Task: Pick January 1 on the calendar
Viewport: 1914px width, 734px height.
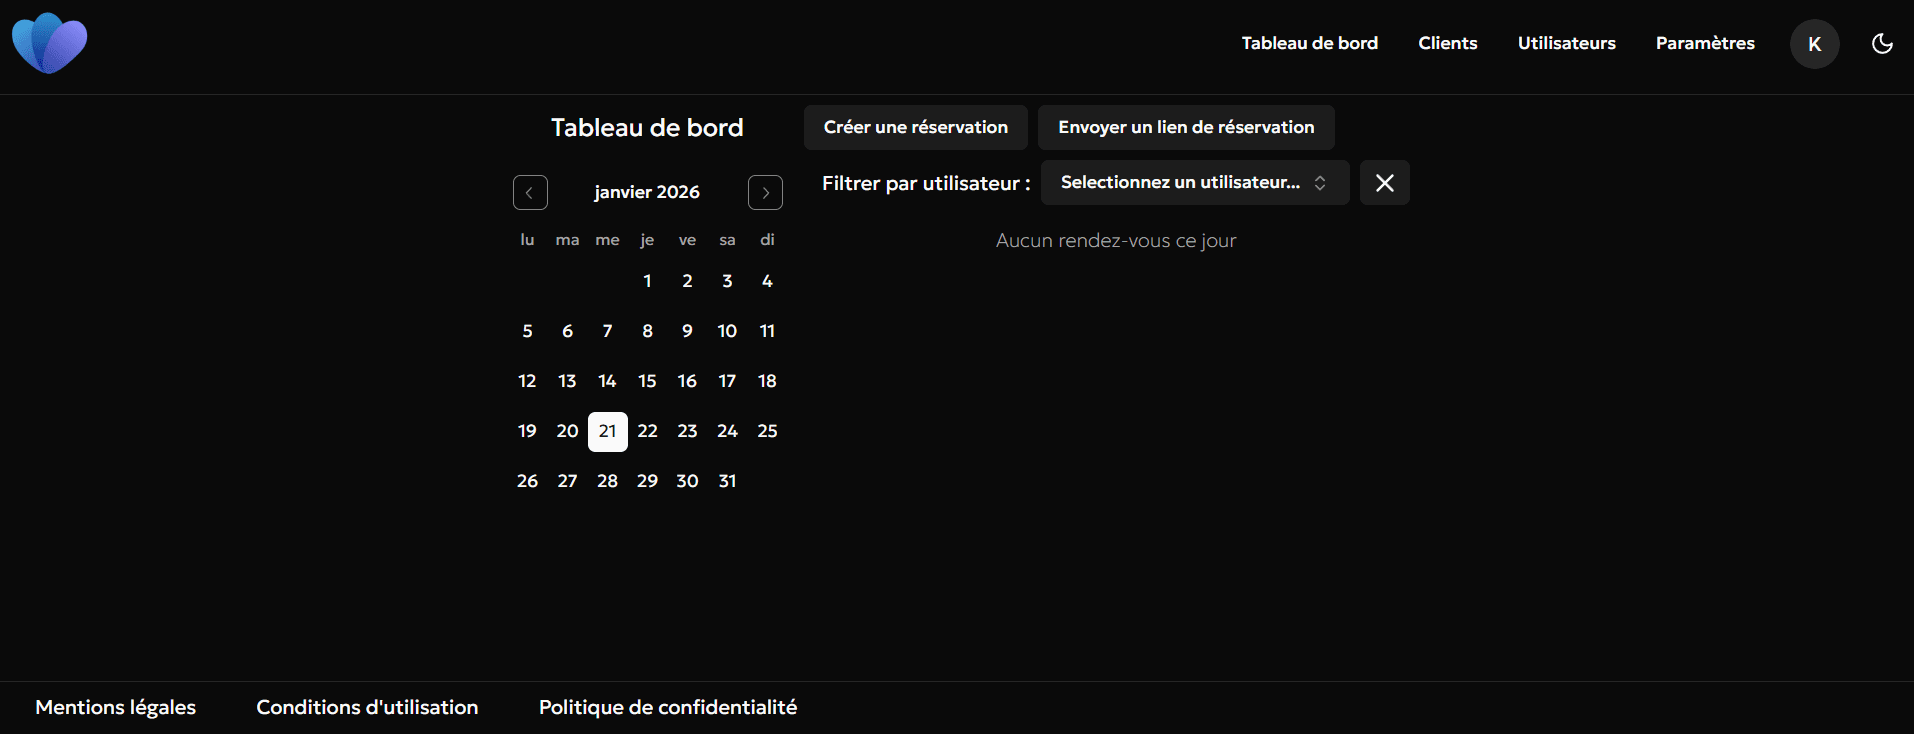Action: (x=647, y=281)
